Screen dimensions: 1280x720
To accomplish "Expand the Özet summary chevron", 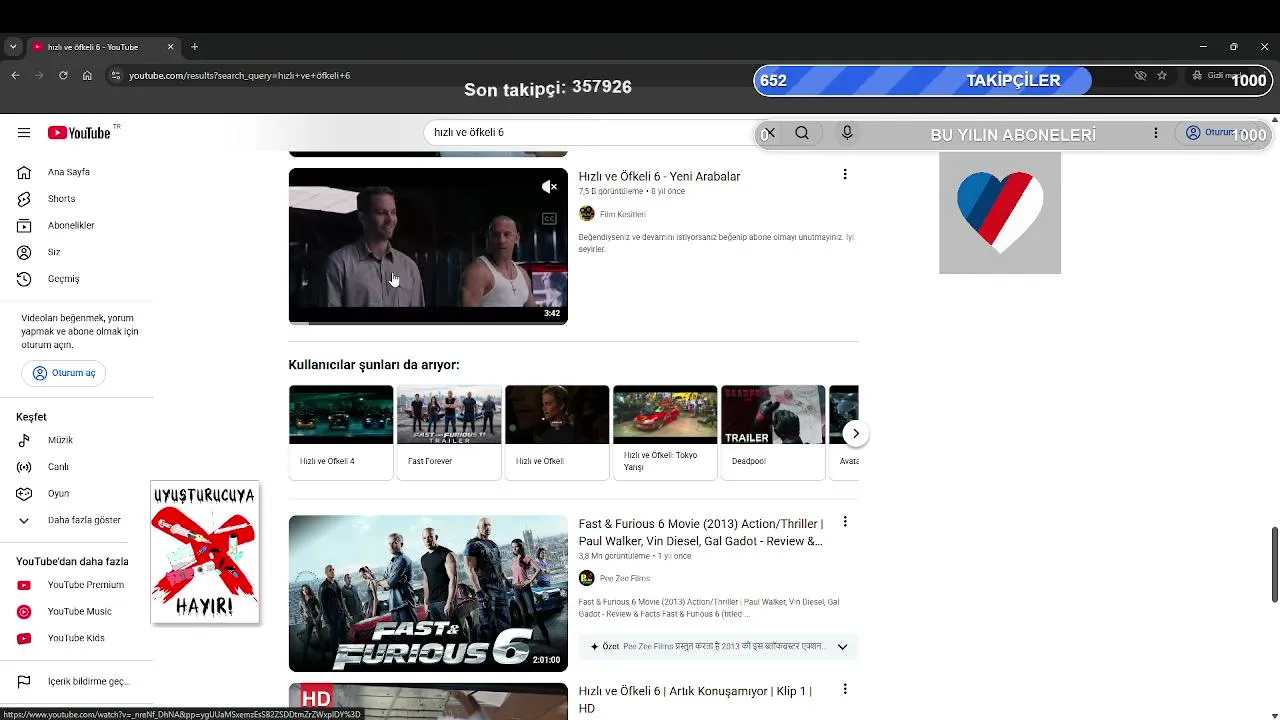I will [x=842, y=647].
